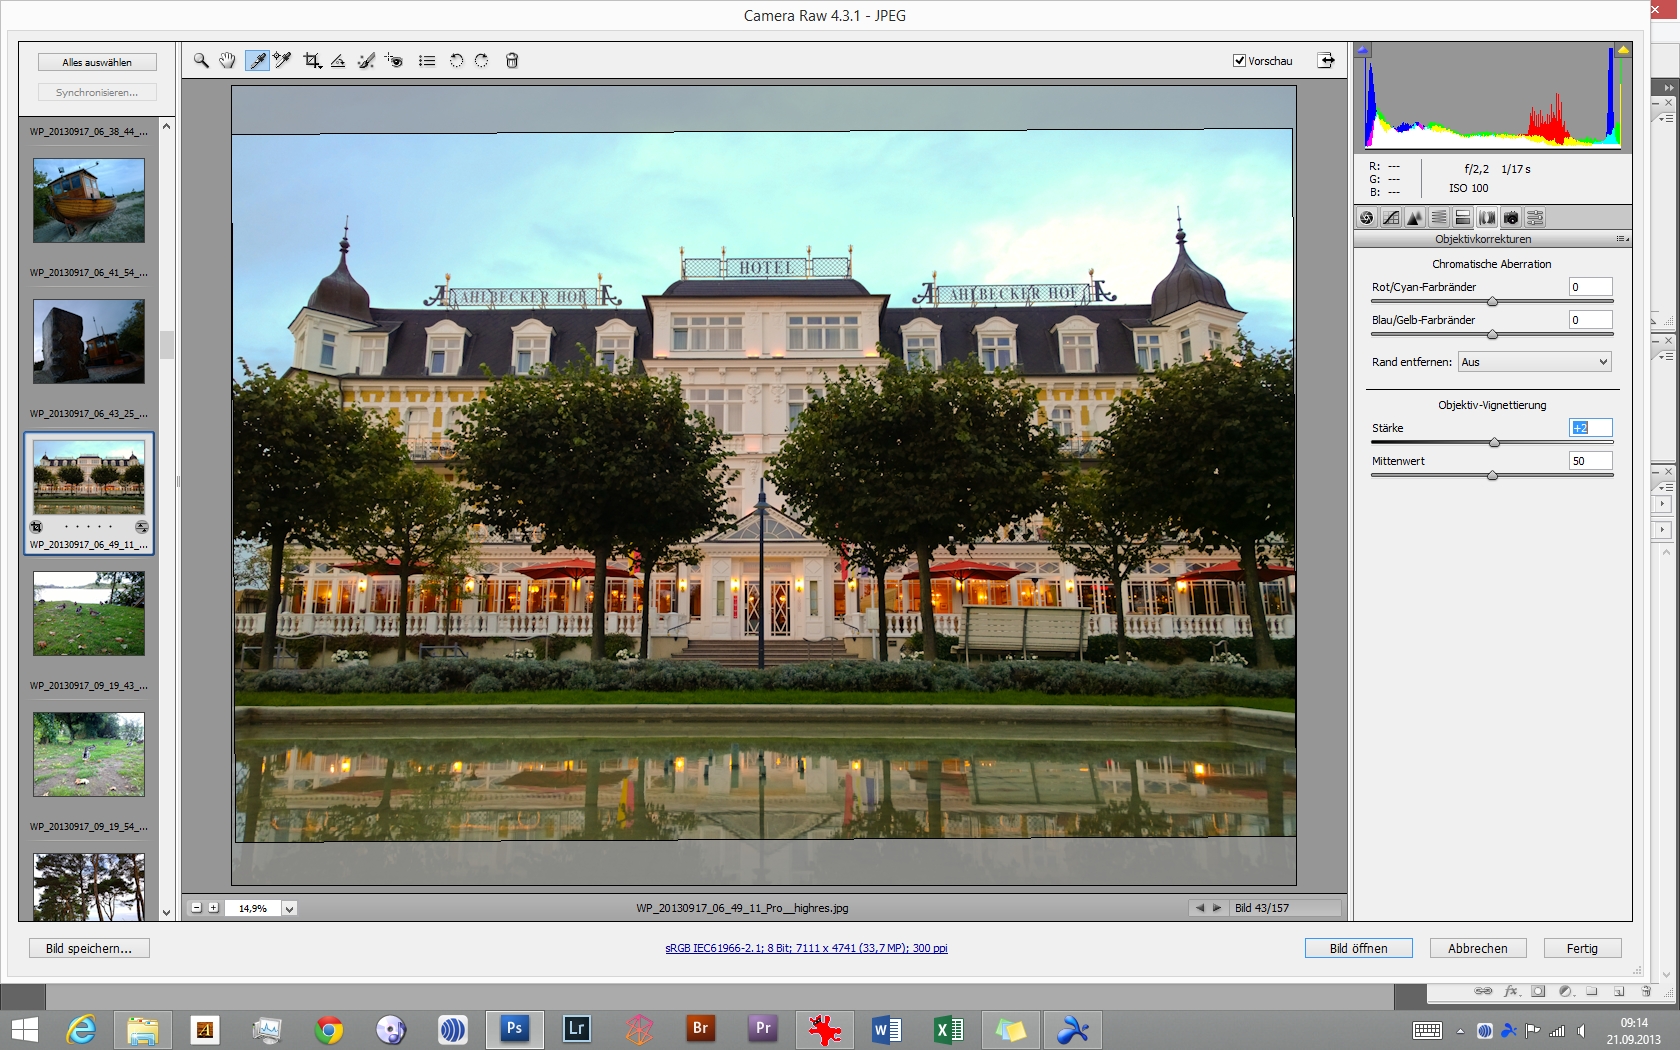Screen dimensions: 1680x1050
Task: Open Lightroom from the taskbar
Action: coord(577,1029)
